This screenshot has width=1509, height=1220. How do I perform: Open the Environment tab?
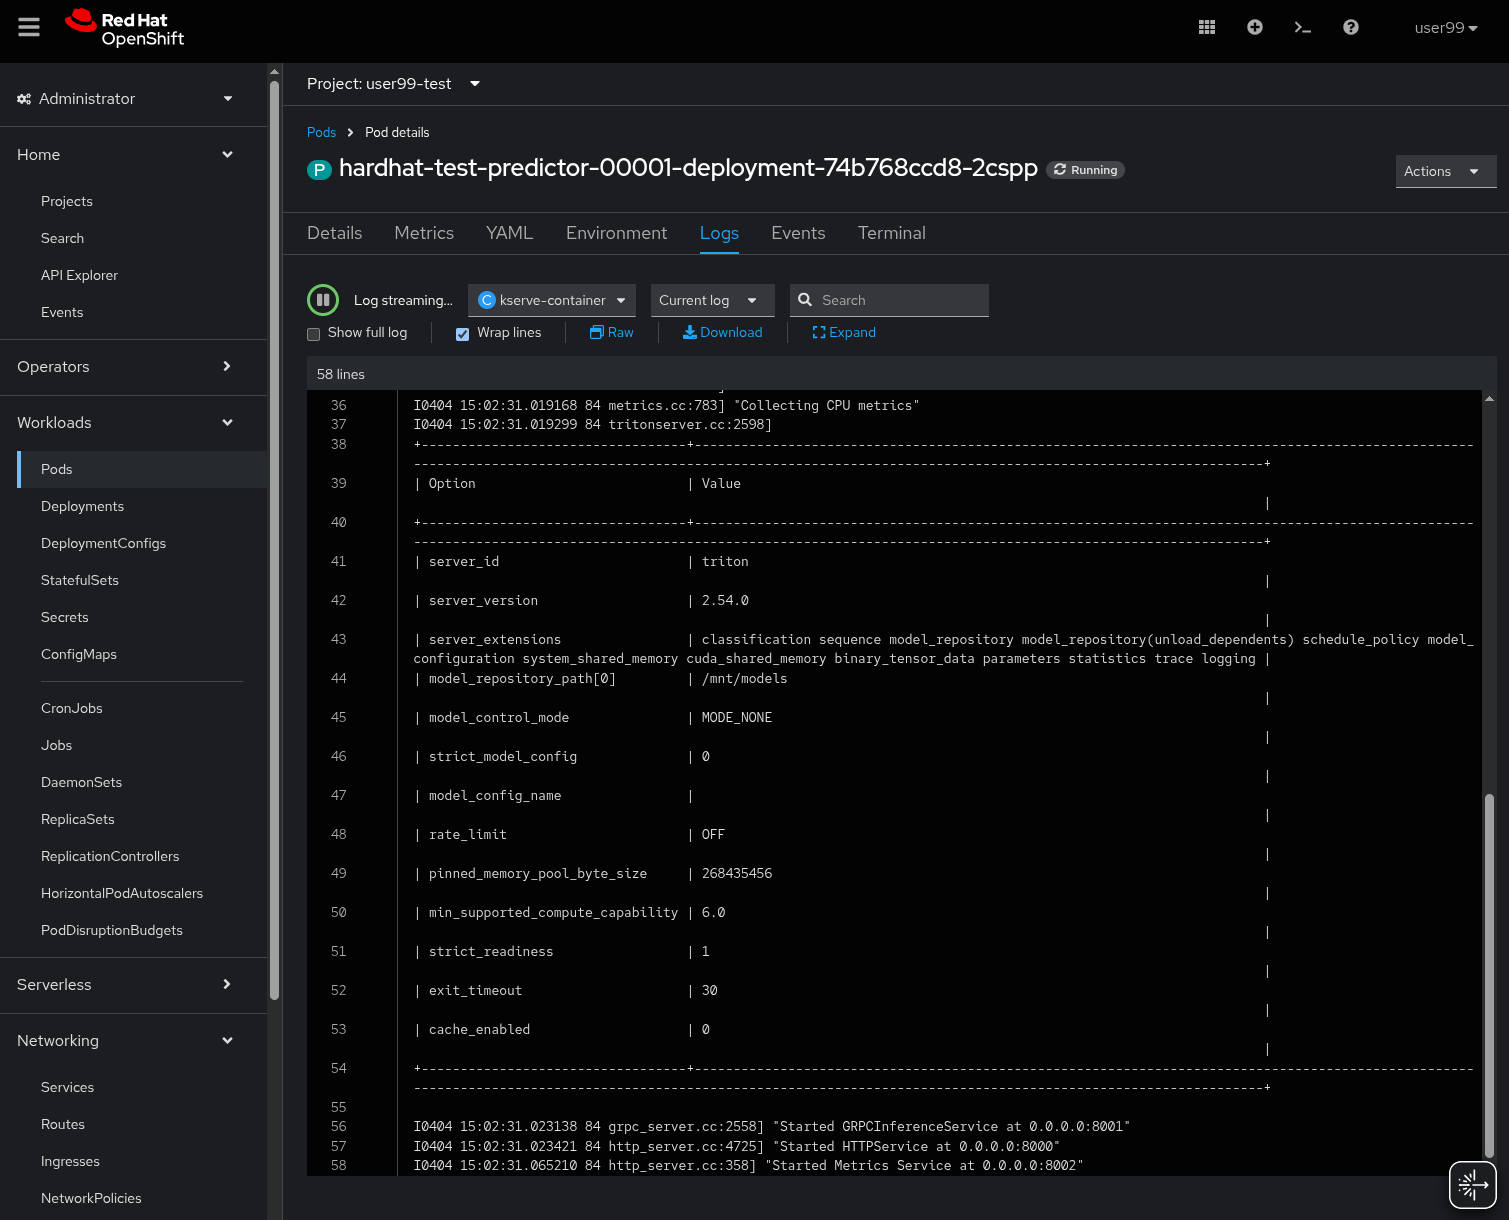coord(616,233)
